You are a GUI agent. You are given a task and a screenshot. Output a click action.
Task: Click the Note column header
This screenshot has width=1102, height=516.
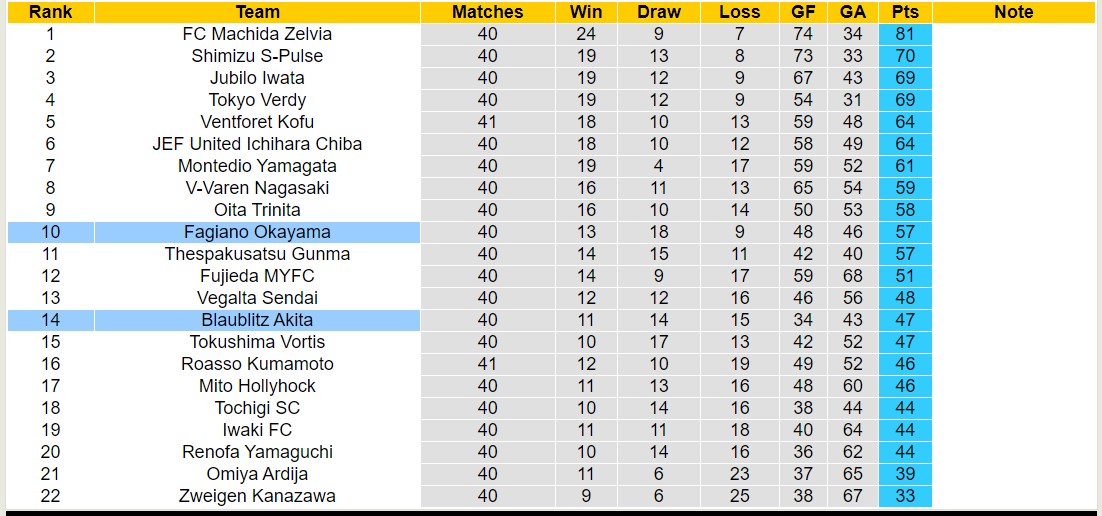[x=1014, y=12]
